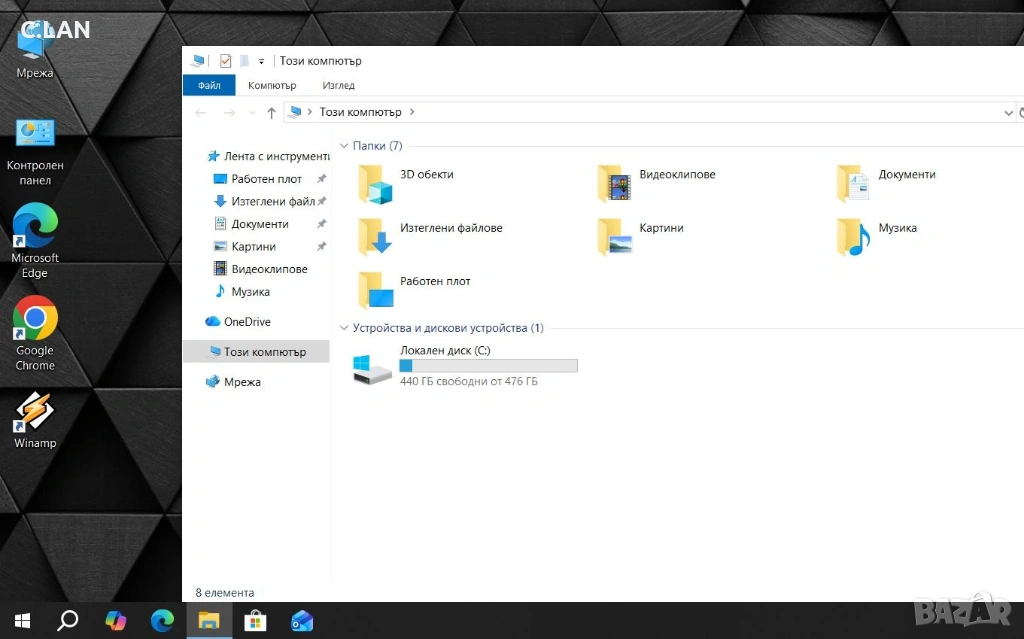This screenshot has height=639, width=1024.
Task: Expand the address bar history dropdown
Action: (1007, 113)
